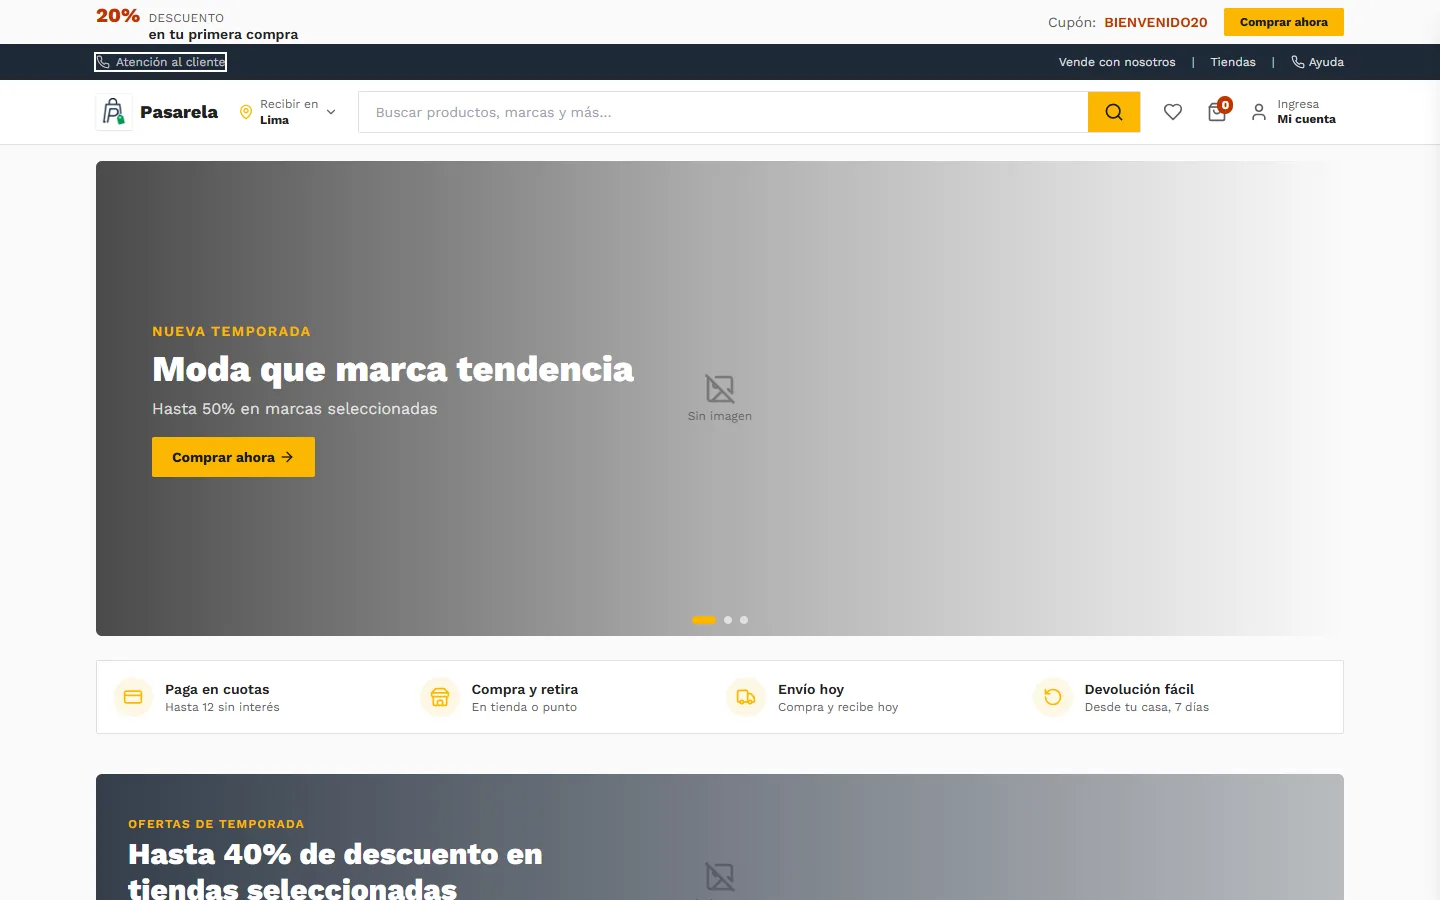Click Comprar ahora in the coupon banner

pos(1284,22)
